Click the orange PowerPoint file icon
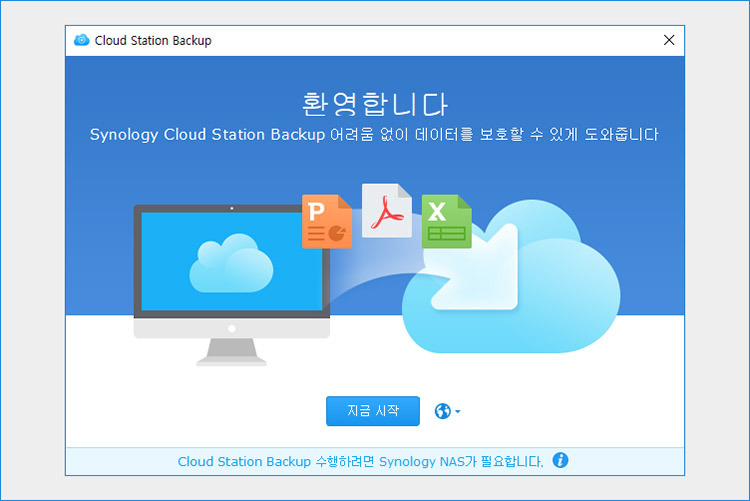750x501 pixels. [x=327, y=222]
